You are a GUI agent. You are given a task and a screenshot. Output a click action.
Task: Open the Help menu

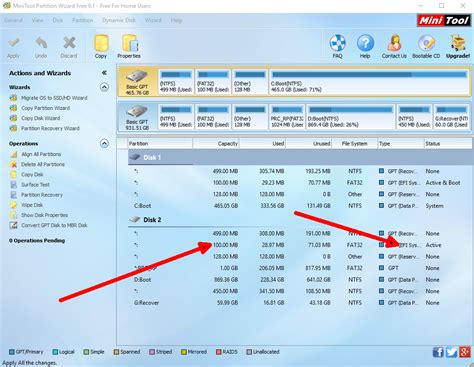[176, 20]
